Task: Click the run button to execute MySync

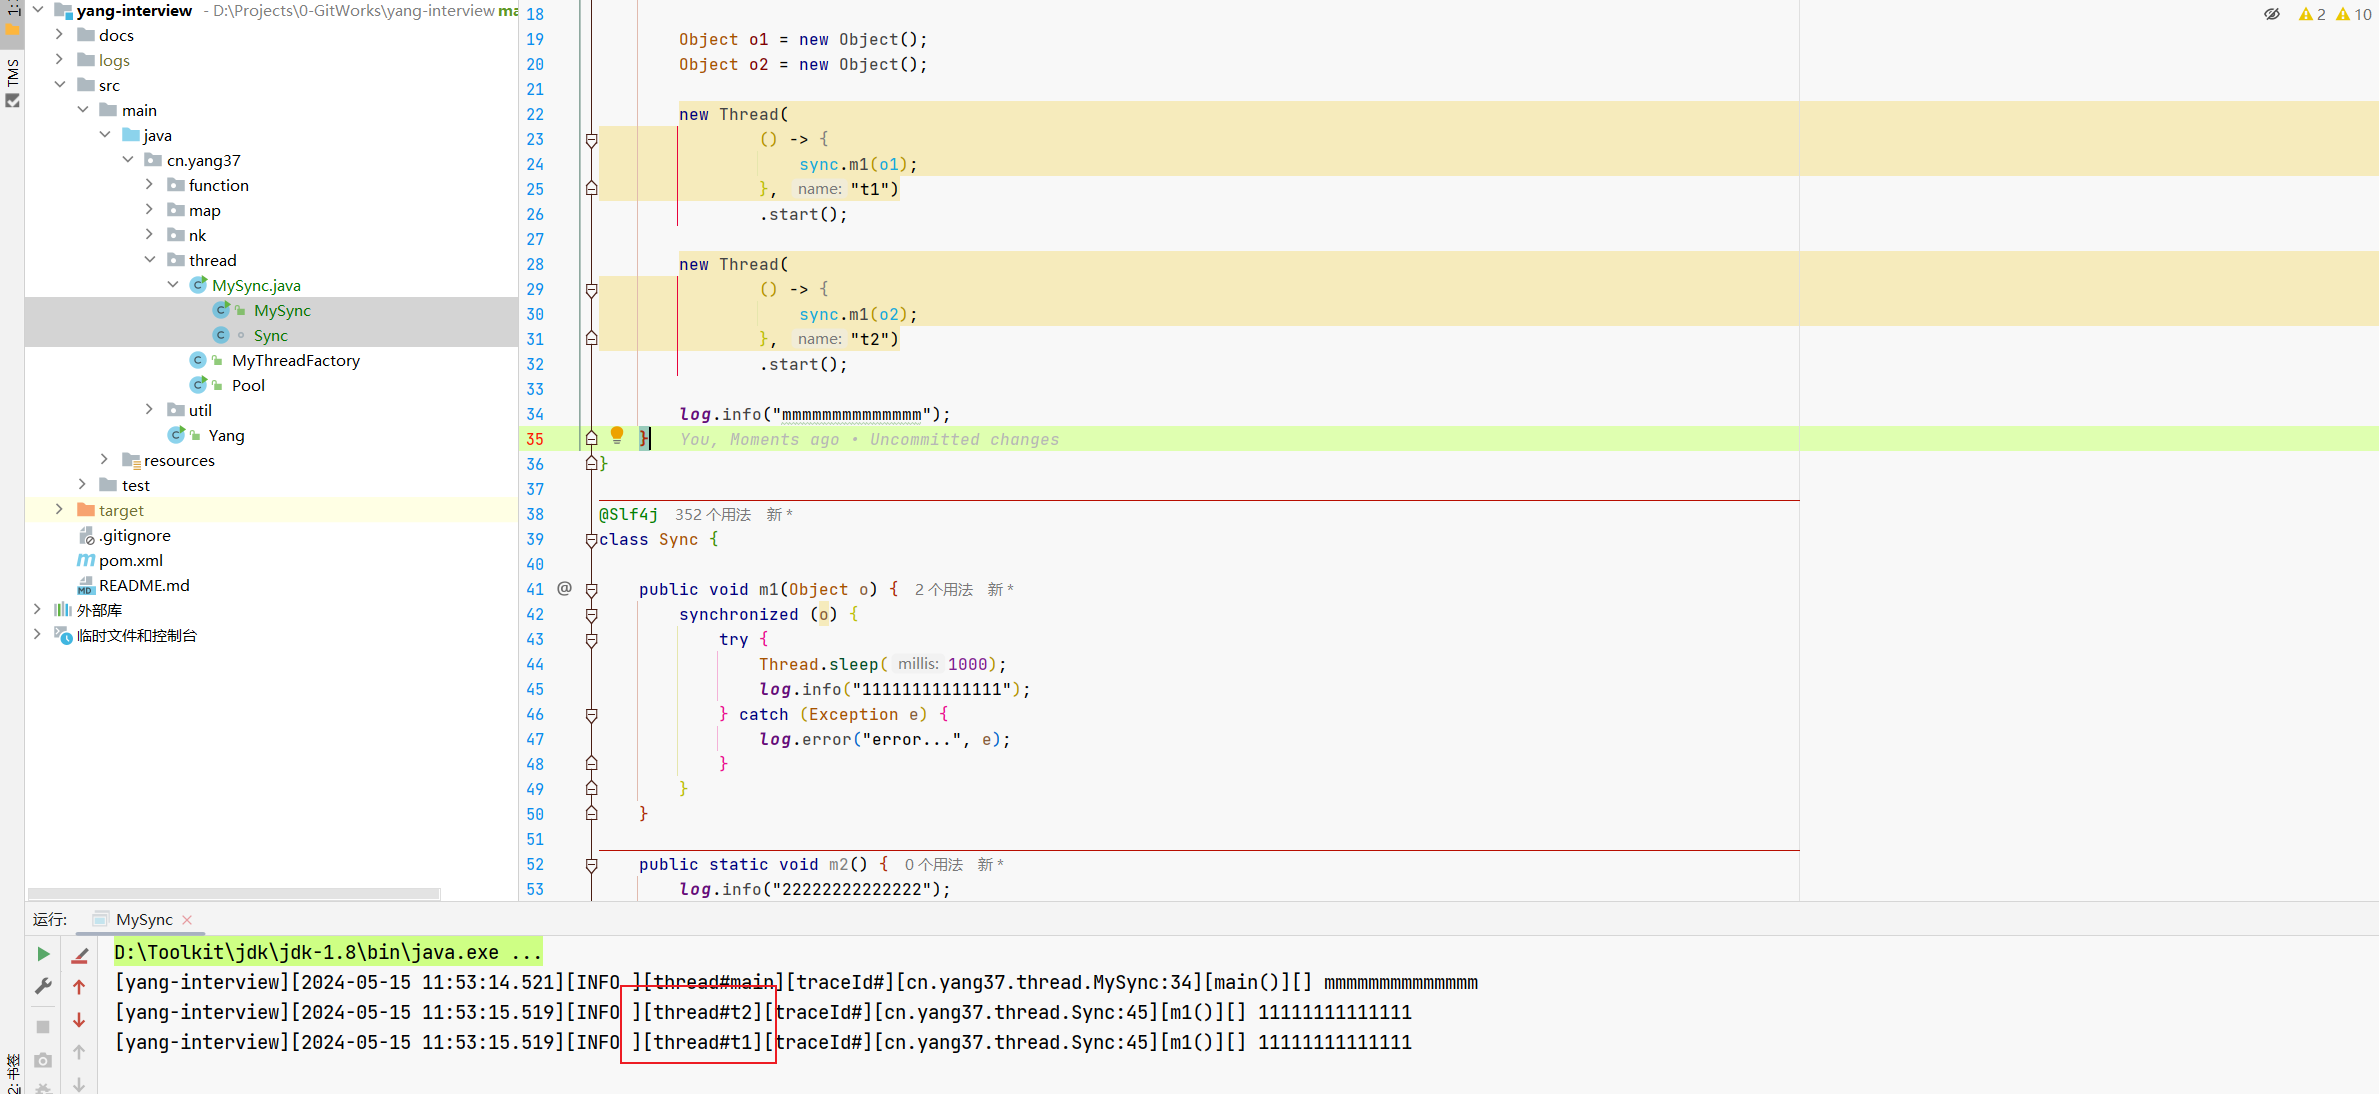Action: coord(42,951)
